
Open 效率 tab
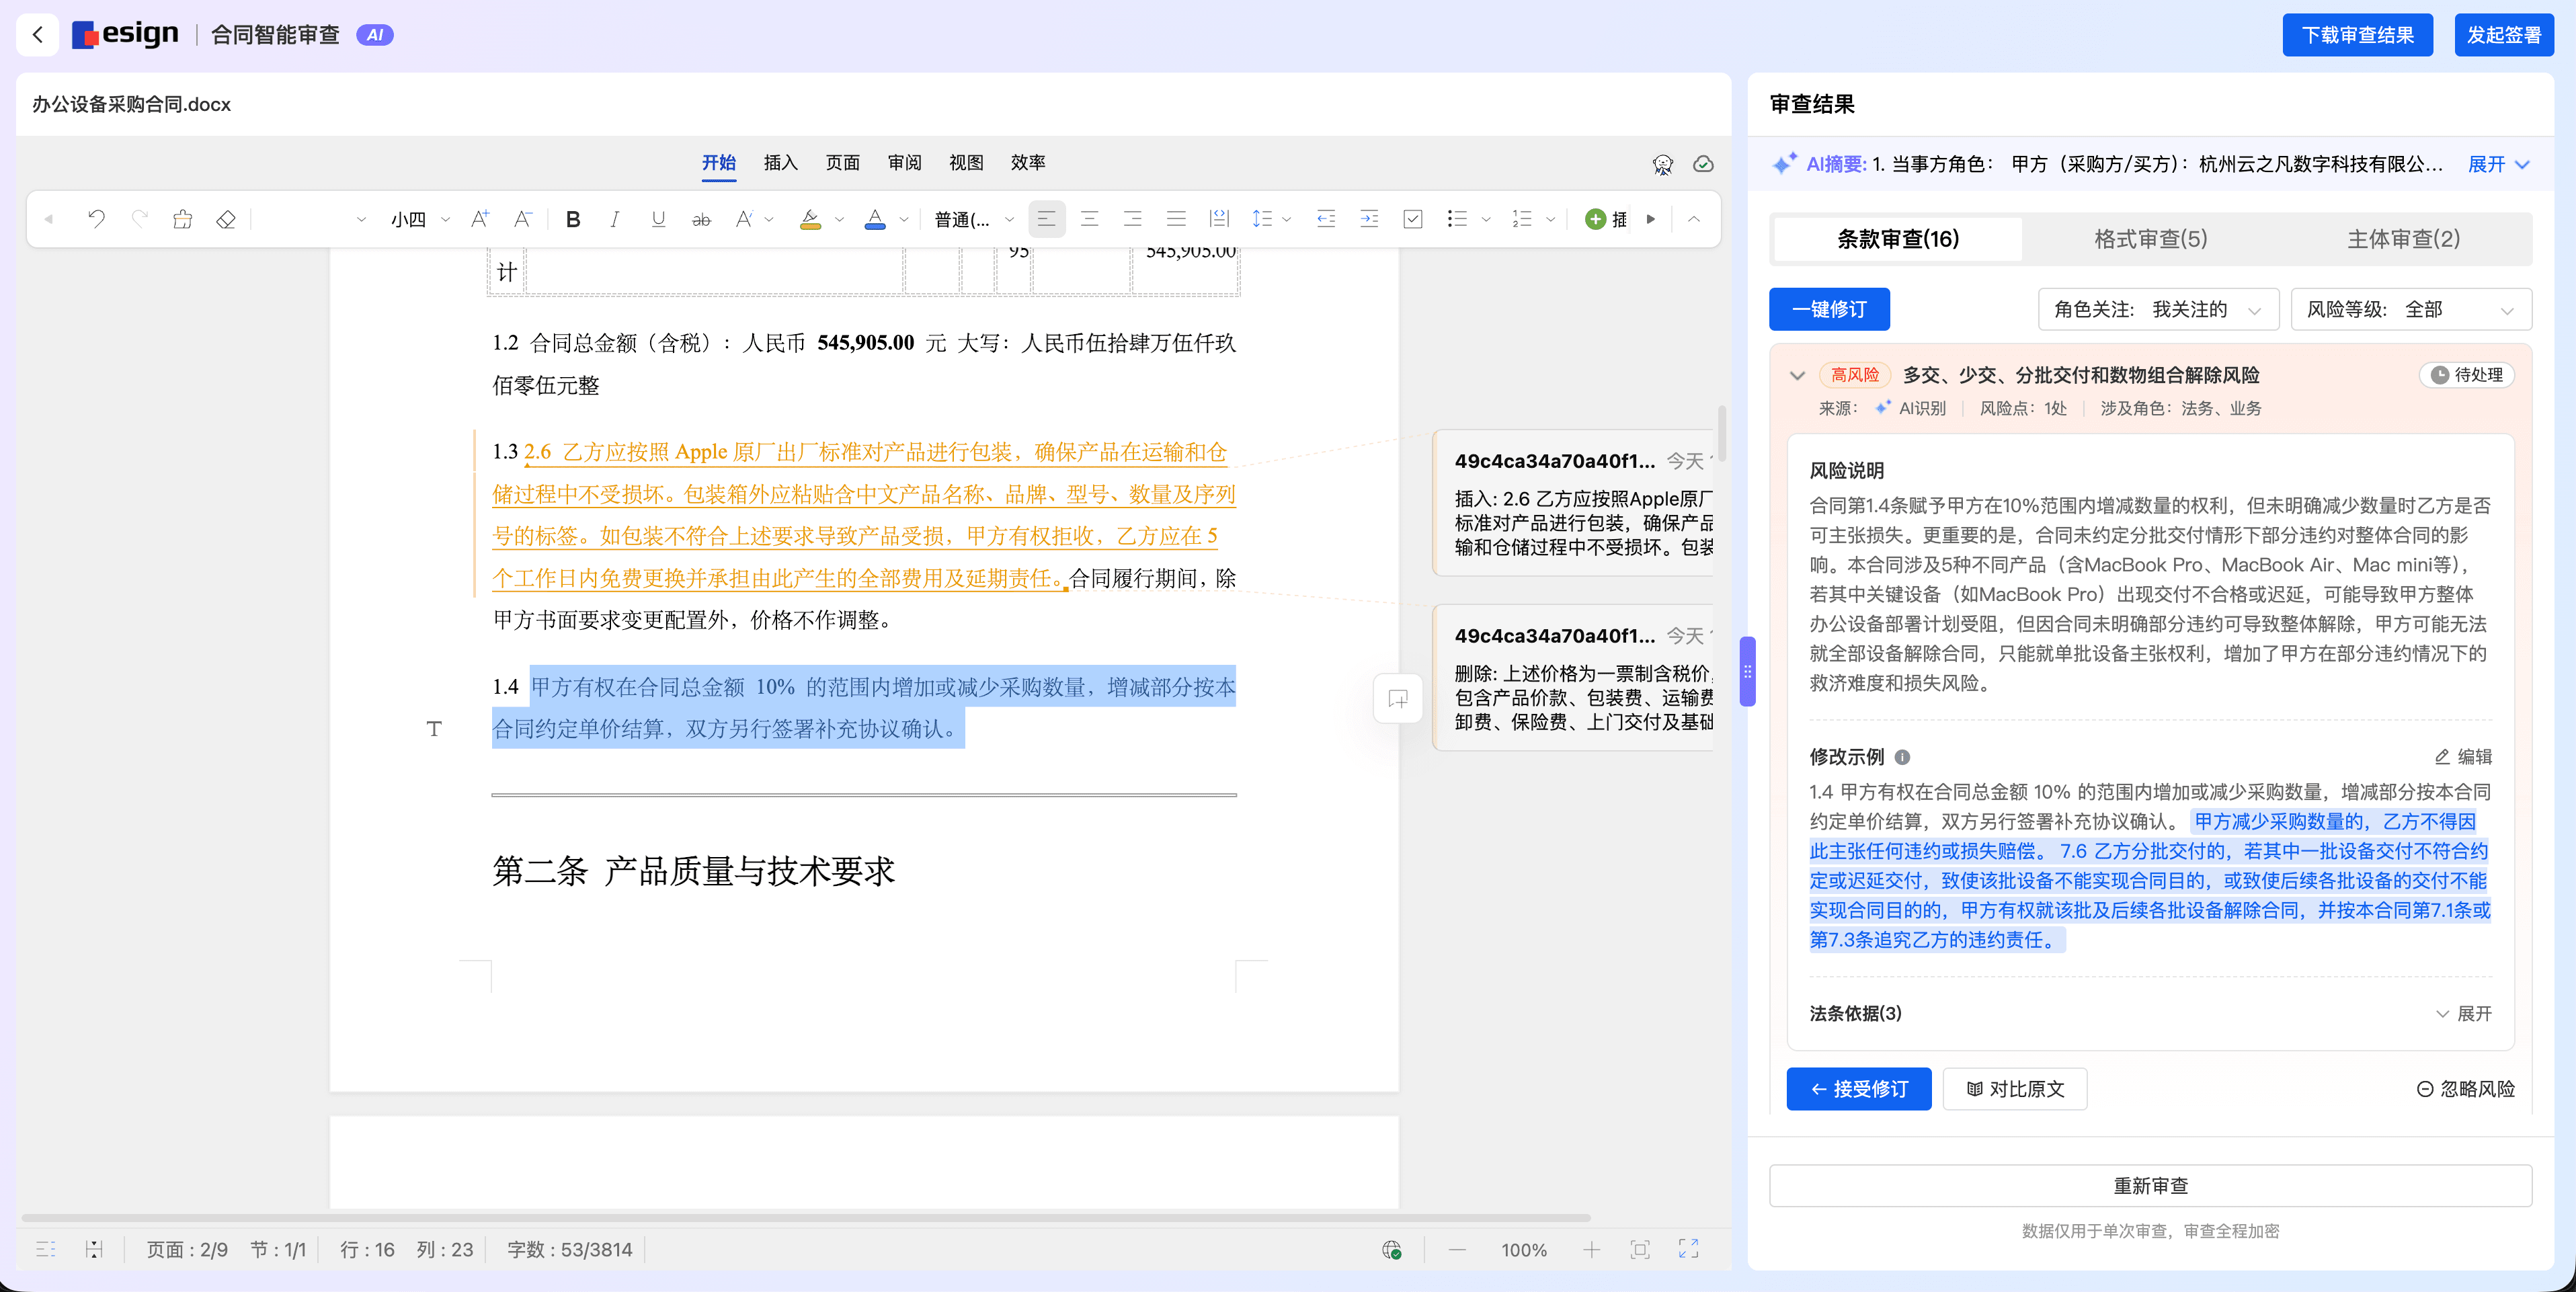click(x=1028, y=163)
